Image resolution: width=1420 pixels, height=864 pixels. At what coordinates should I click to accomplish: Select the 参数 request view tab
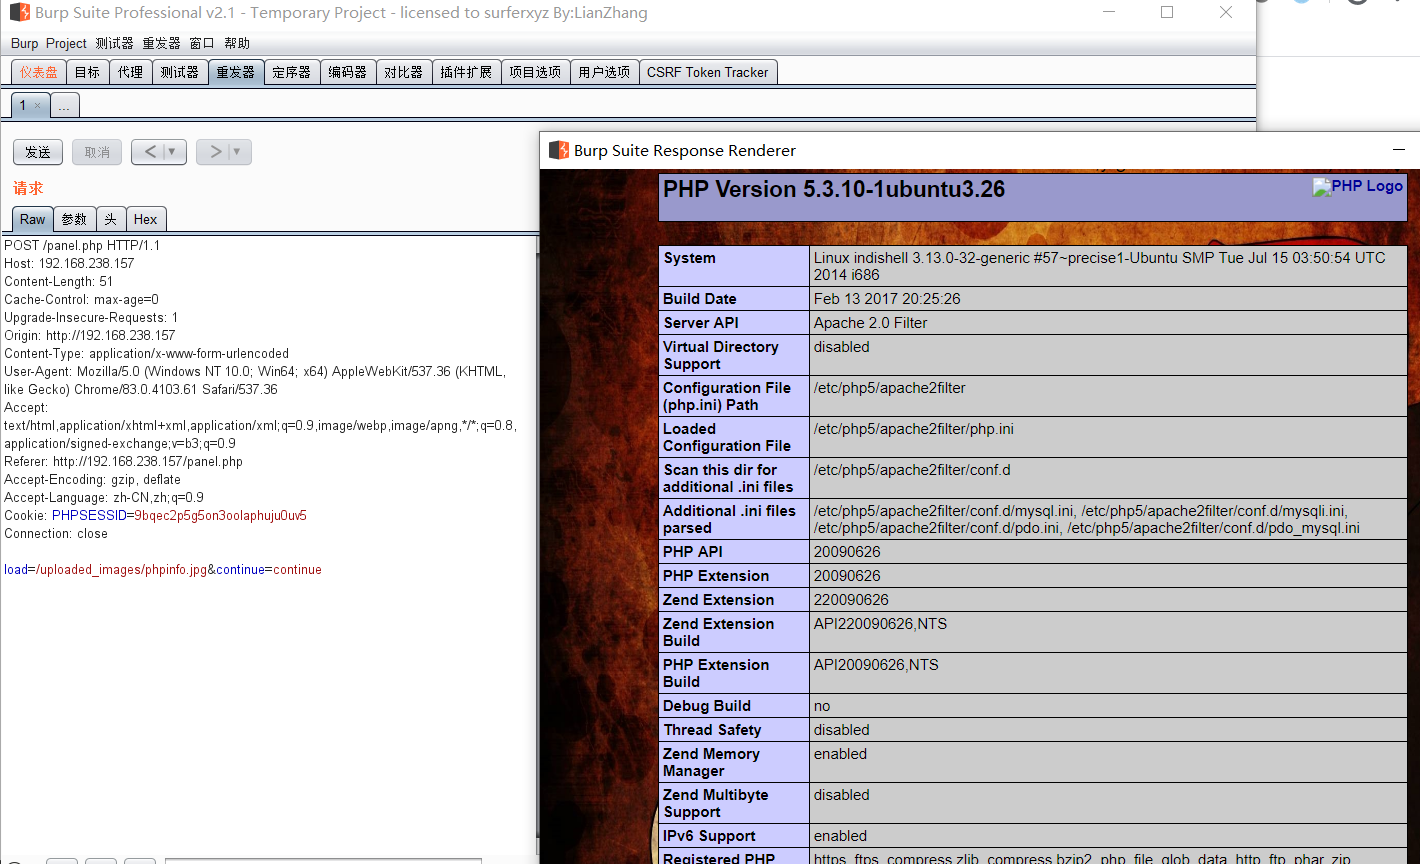[74, 219]
